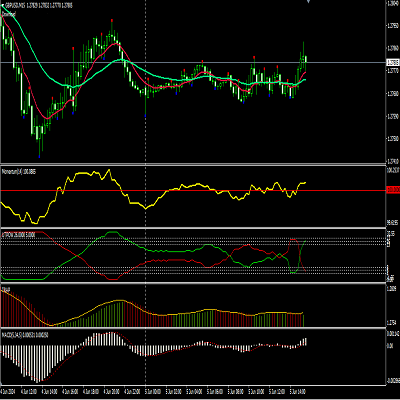Click the red Momentum 100 level line
This screenshot has height=400, width=400.
[193, 191]
